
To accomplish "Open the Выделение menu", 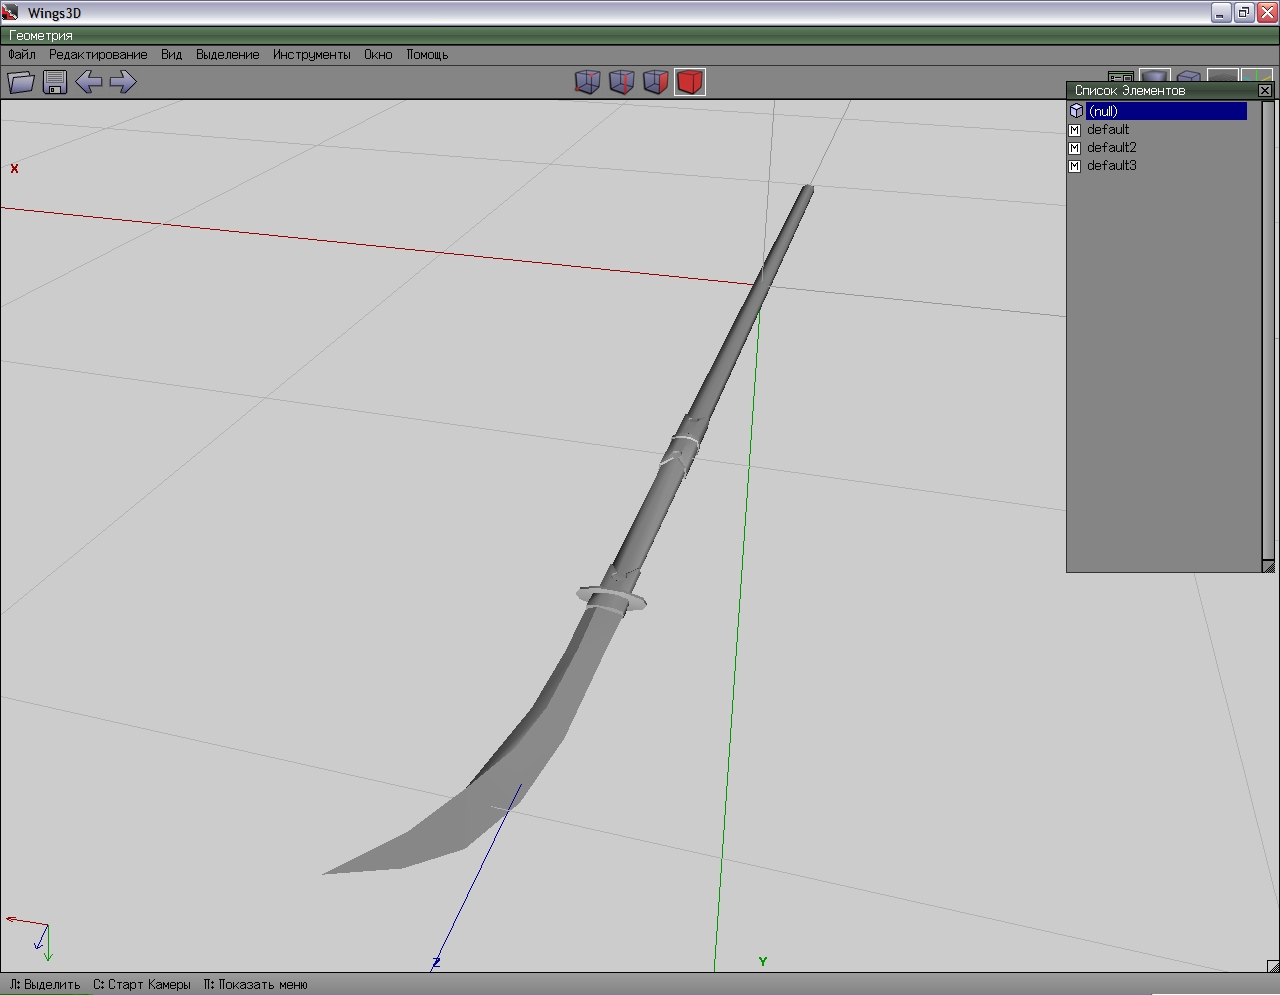I will (227, 55).
